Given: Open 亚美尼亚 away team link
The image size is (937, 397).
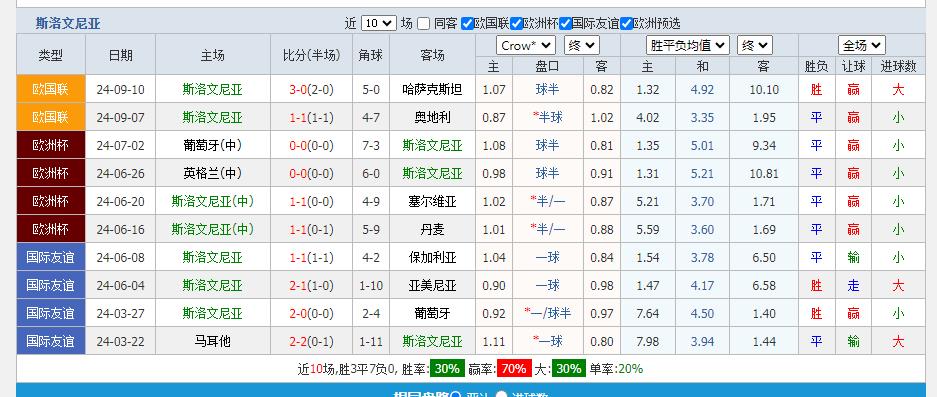Looking at the screenshot, I should click(x=432, y=286).
